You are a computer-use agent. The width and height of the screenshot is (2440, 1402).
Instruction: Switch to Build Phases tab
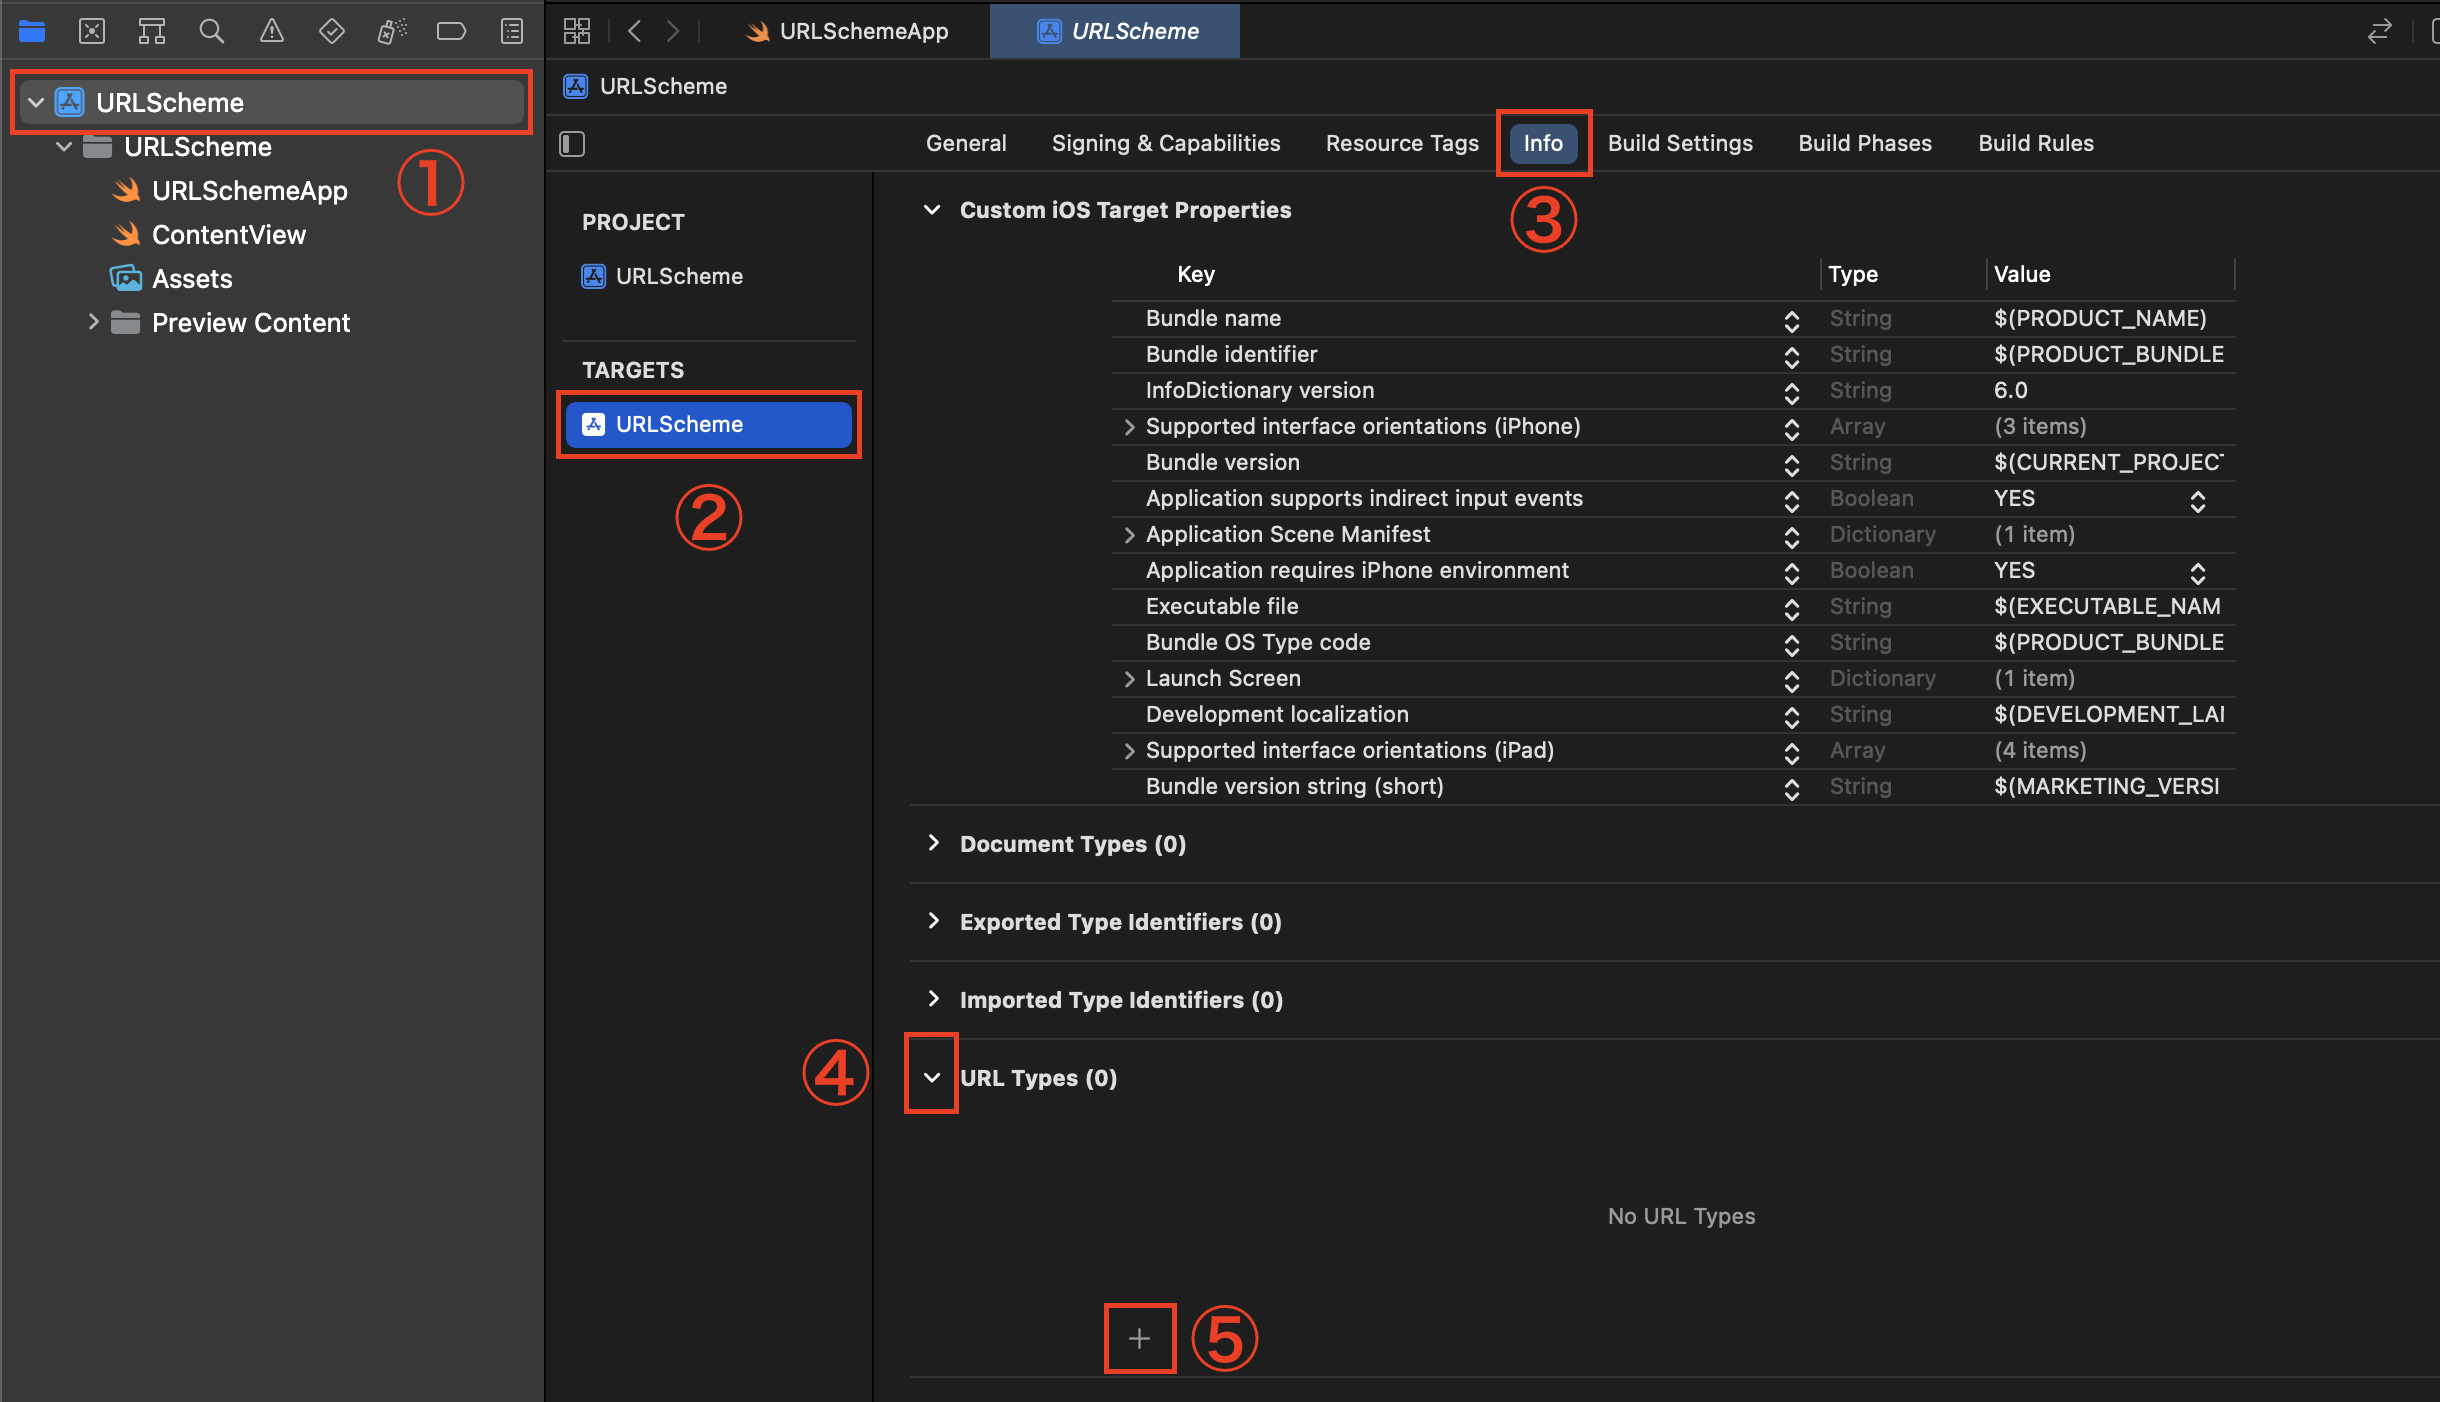coord(1865,143)
